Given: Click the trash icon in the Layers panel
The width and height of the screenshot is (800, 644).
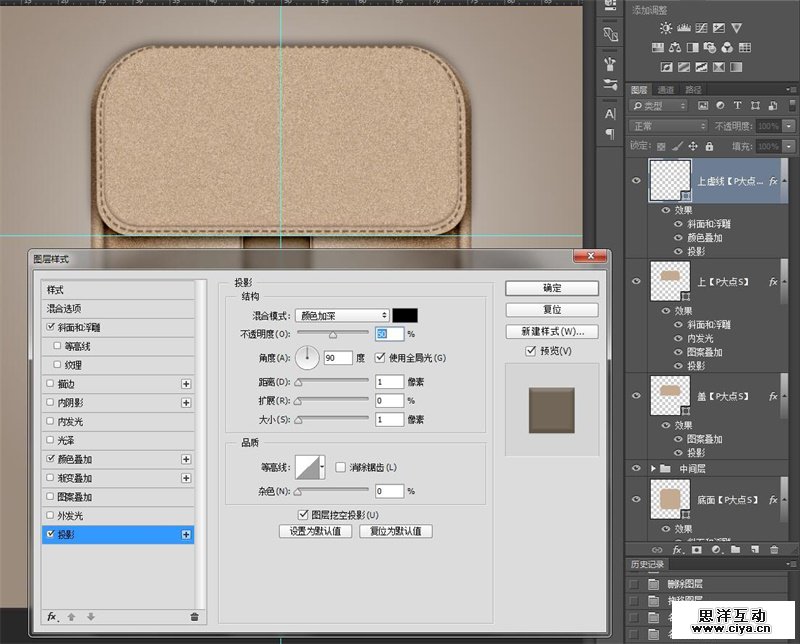Looking at the screenshot, I should click(x=776, y=549).
